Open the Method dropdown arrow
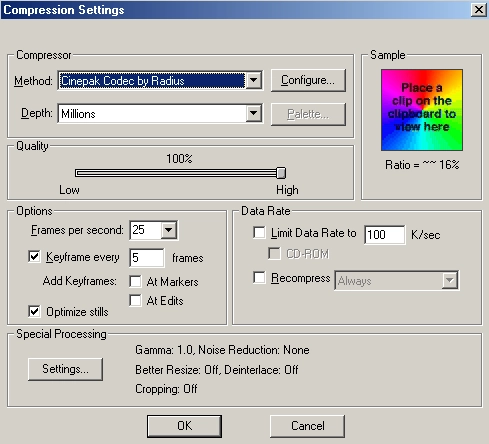 (x=254, y=80)
